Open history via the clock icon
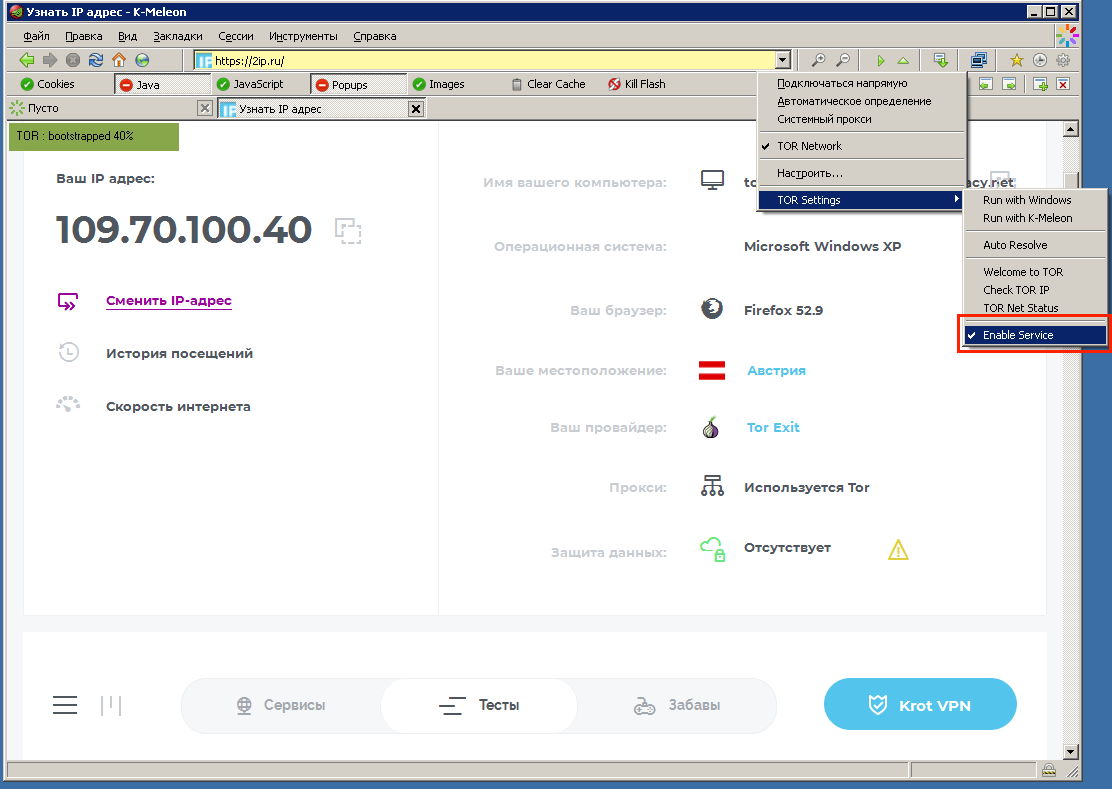 point(1040,60)
